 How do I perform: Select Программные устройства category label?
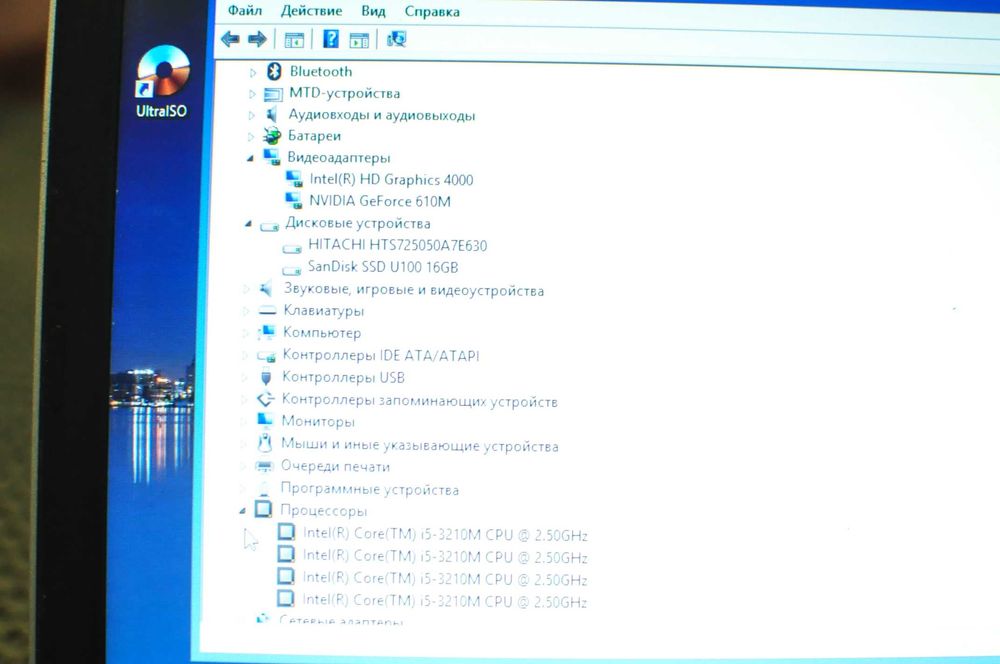tap(369, 490)
